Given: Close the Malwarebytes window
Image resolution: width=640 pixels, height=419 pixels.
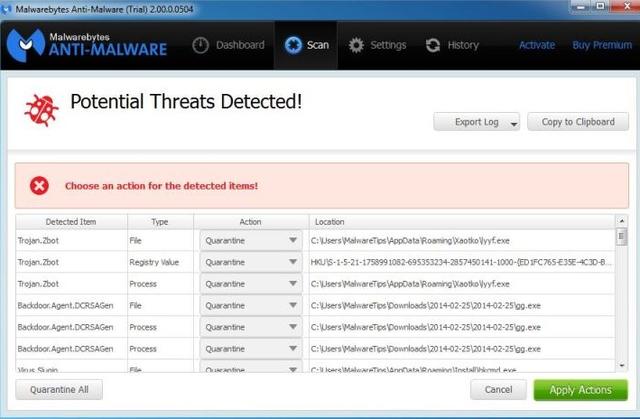Looking at the screenshot, I should (x=626, y=6).
